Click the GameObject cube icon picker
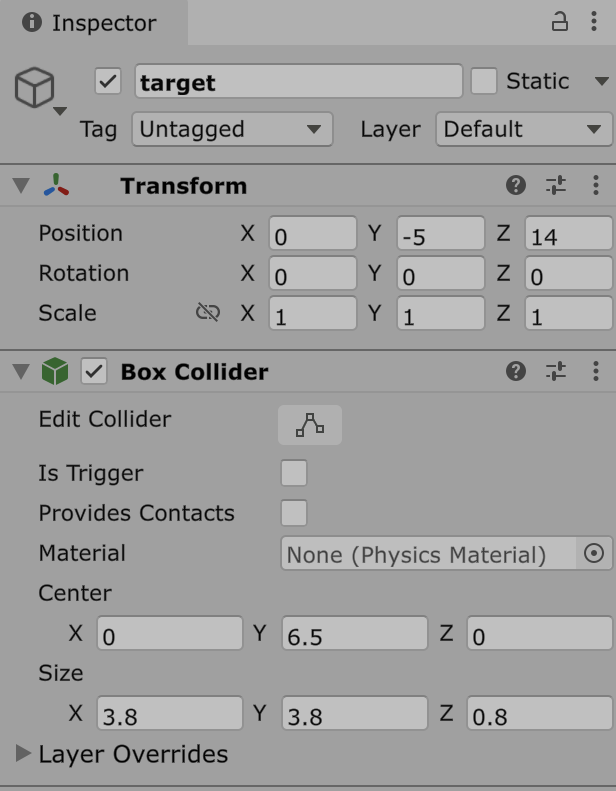 (x=34, y=87)
